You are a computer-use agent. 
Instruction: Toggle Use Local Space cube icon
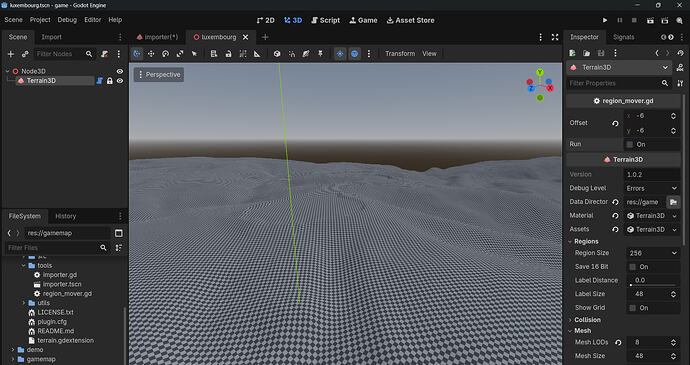pyautogui.click(x=277, y=54)
